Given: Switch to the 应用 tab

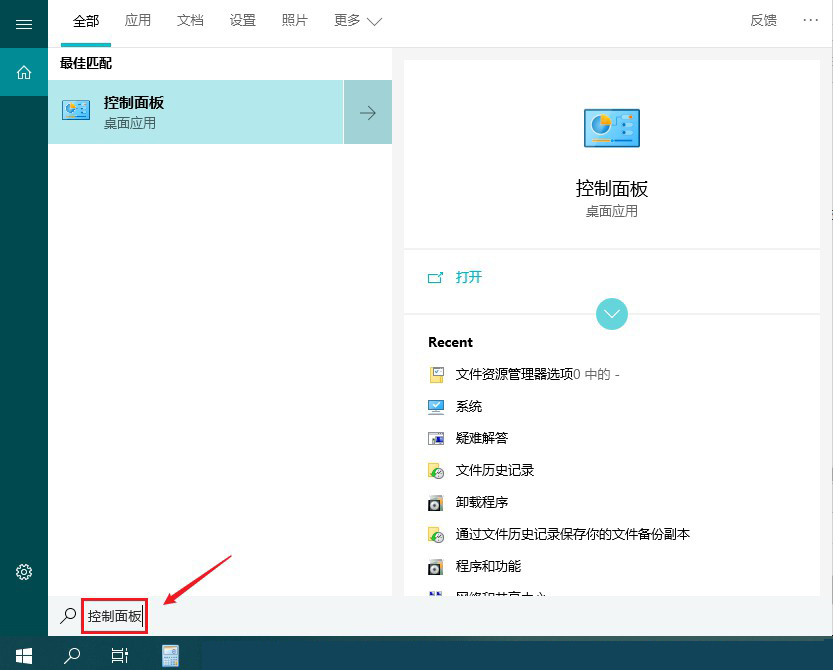Looking at the screenshot, I should 138,21.
